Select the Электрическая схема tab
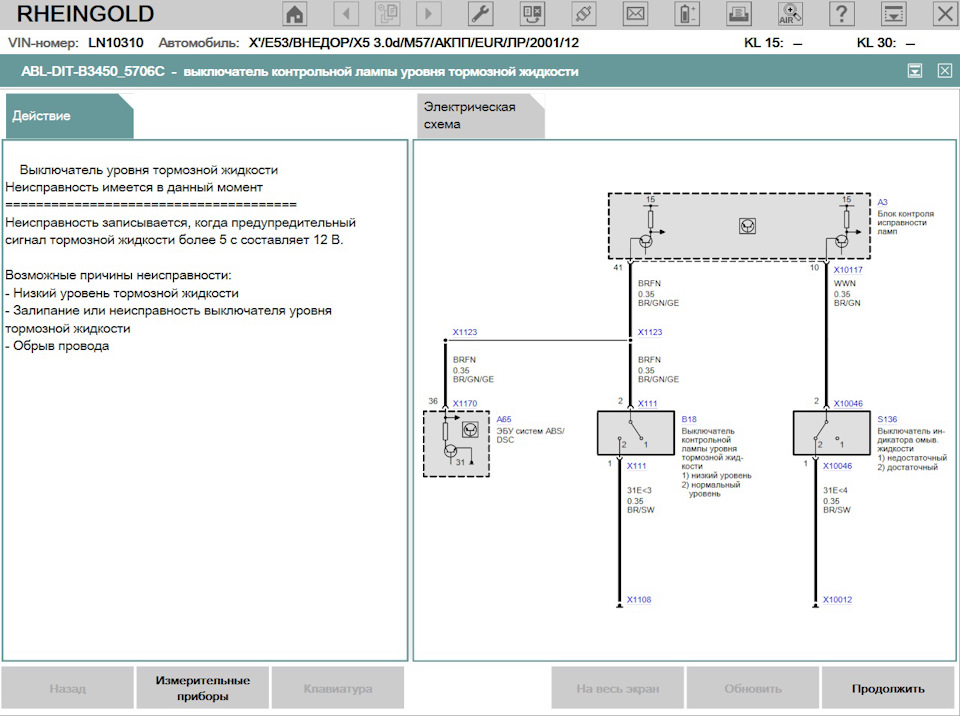 [x=481, y=116]
